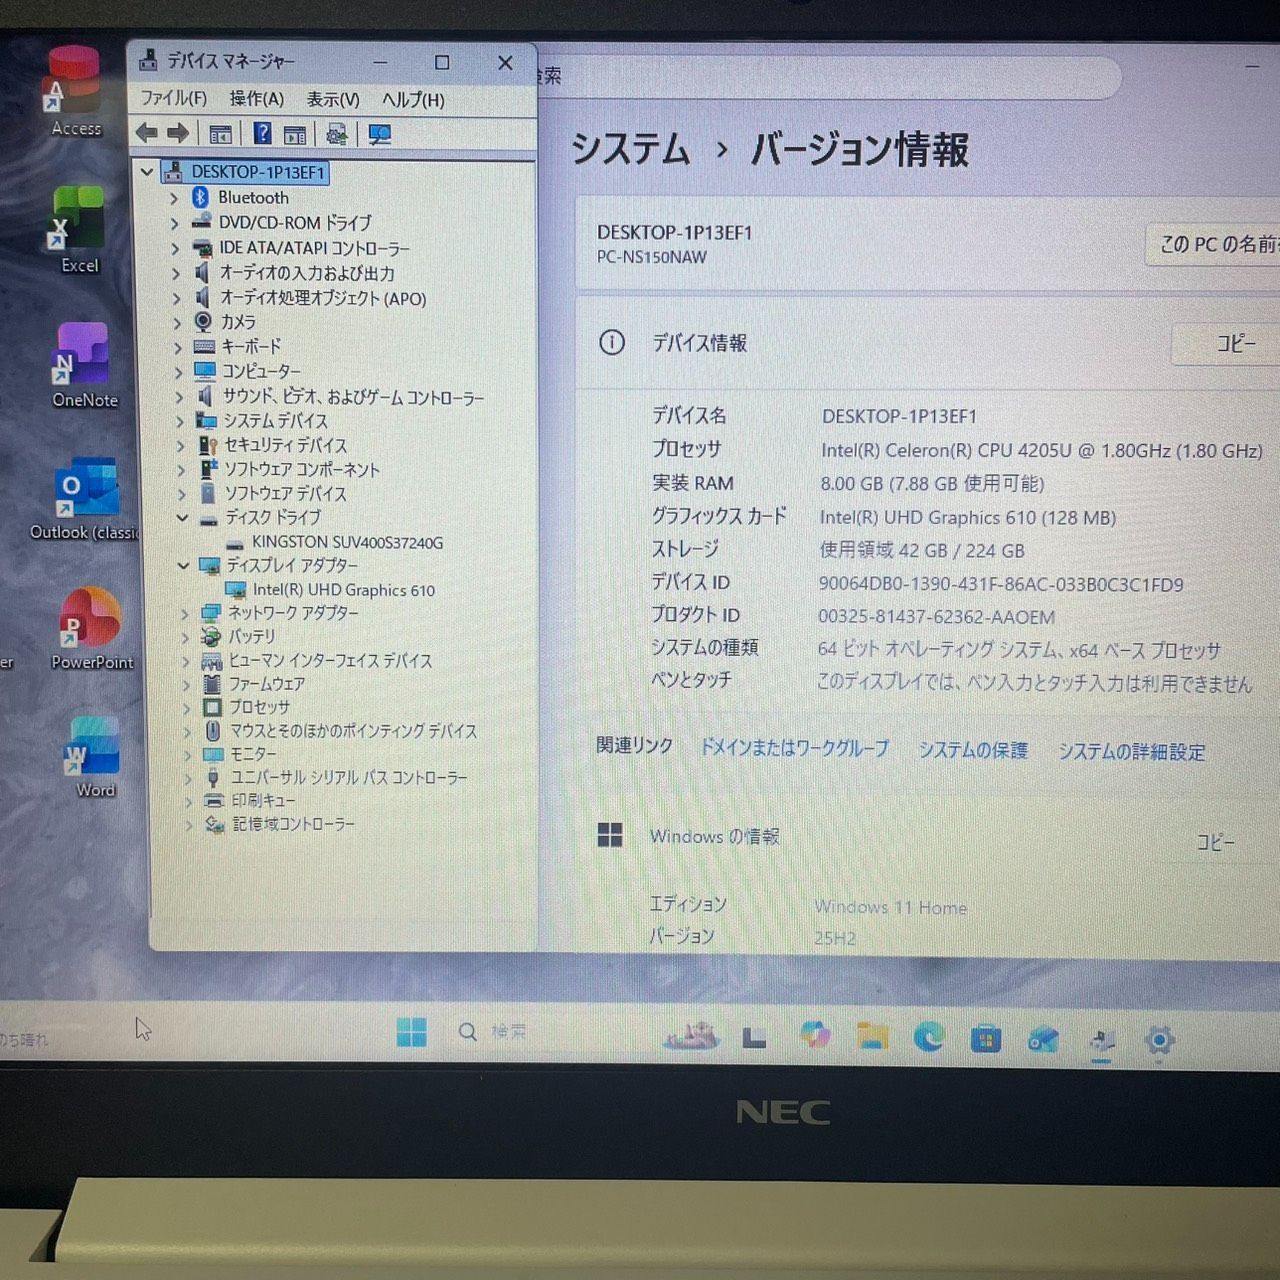Select the ファームウェア icon in the device tree
Image resolution: width=1280 pixels, height=1280 pixels.
[212, 684]
